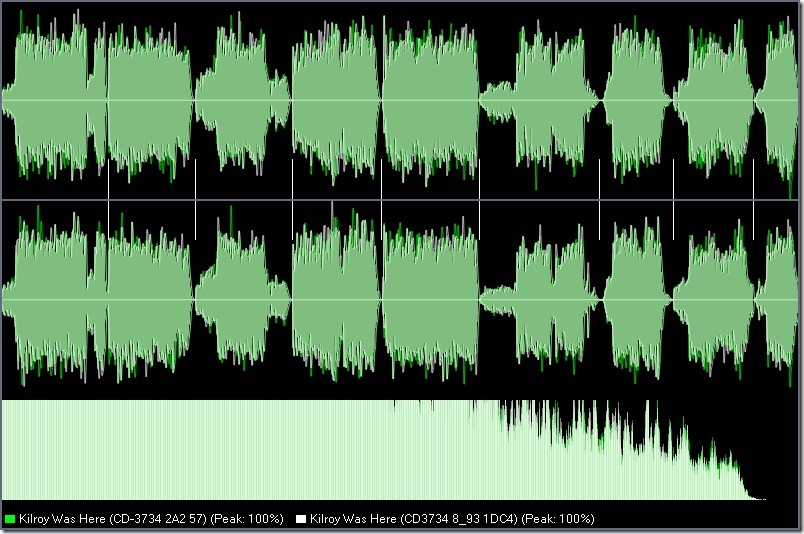Image resolution: width=804 pixels, height=534 pixels.
Task: Click the fourth white track boundary marker
Action: 381,199
